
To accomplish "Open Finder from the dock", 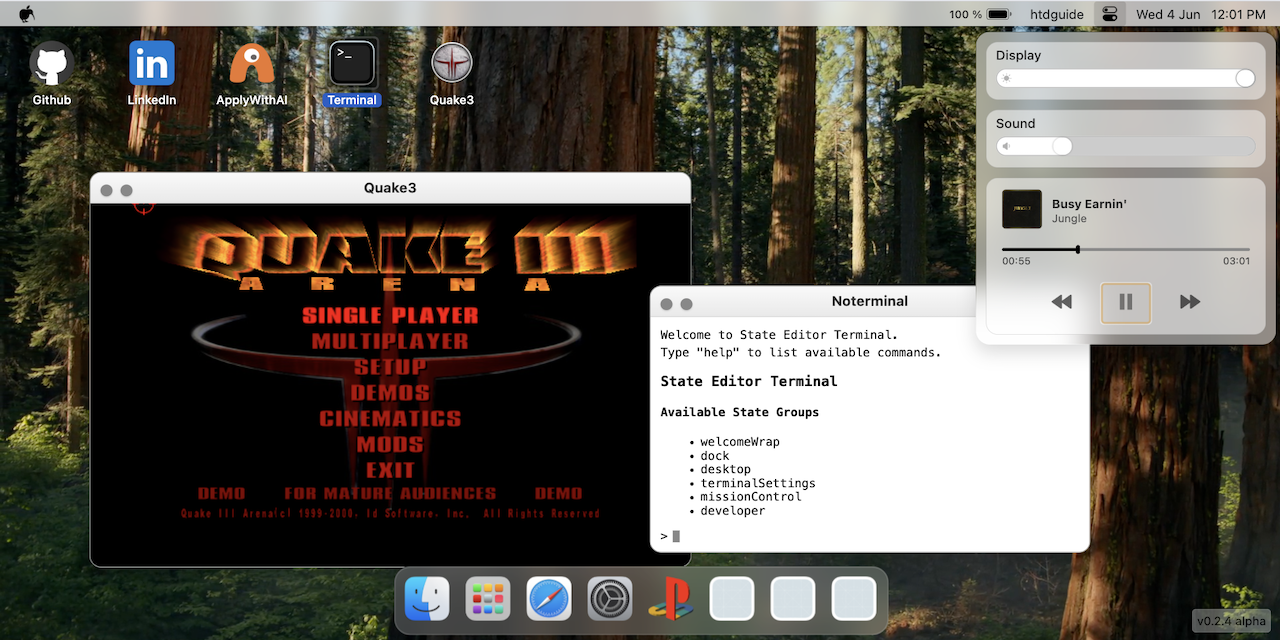I will click(x=427, y=599).
